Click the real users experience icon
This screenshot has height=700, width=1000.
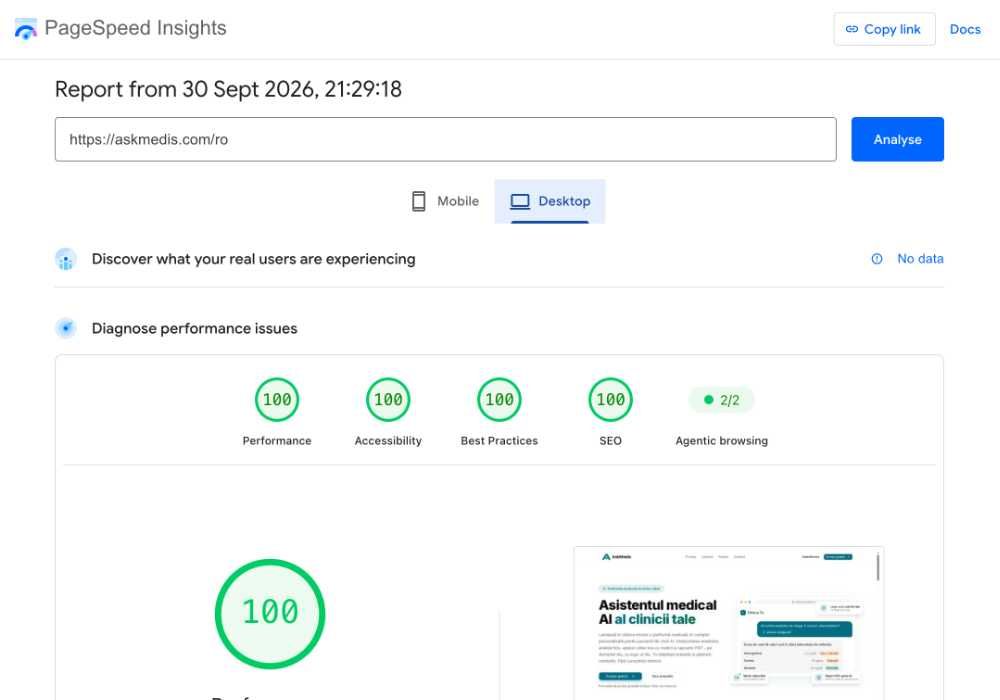coord(66,259)
